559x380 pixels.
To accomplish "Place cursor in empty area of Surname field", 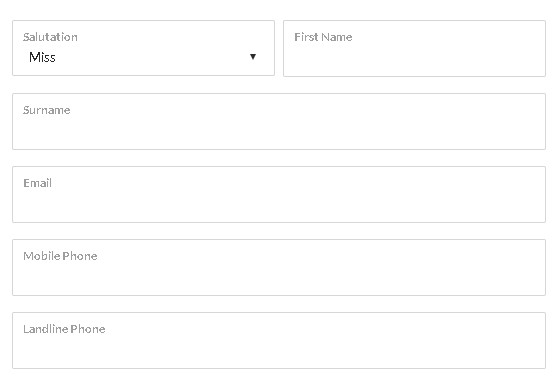I will (x=279, y=132).
